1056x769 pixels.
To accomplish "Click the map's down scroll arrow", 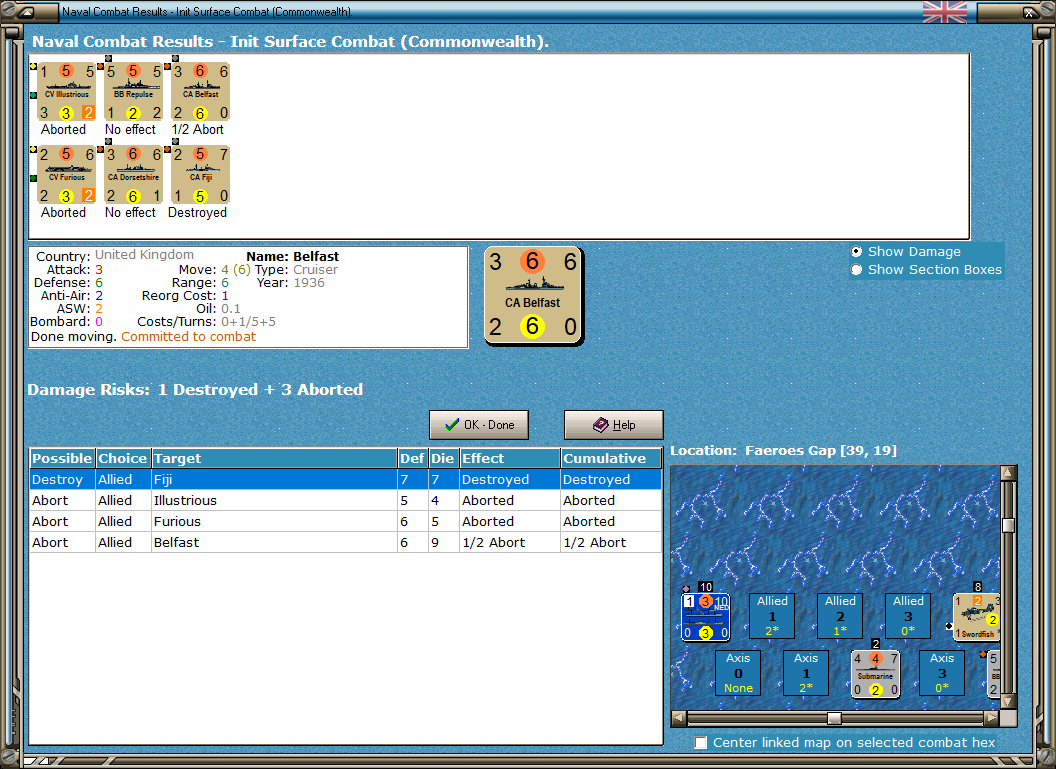I will (1008, 701).
